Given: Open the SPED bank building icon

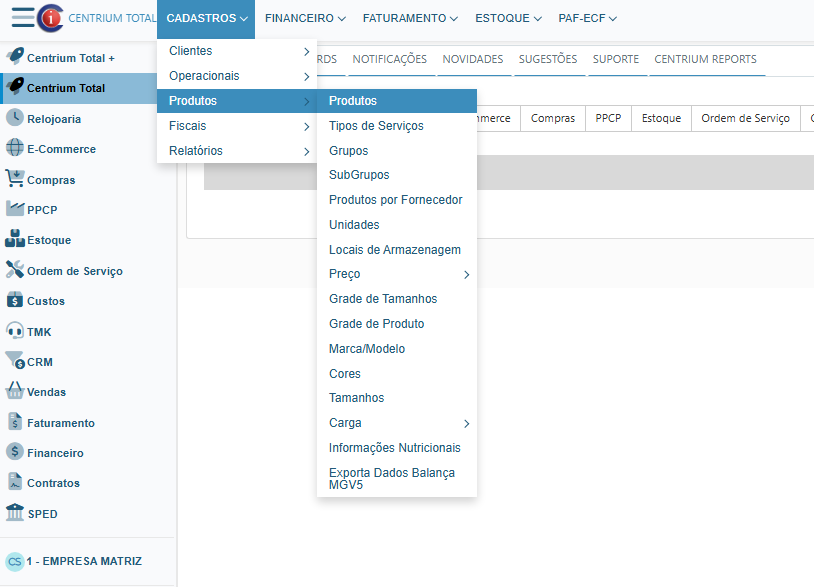Looking at the screenshot, I should click(x=15, y=513).
